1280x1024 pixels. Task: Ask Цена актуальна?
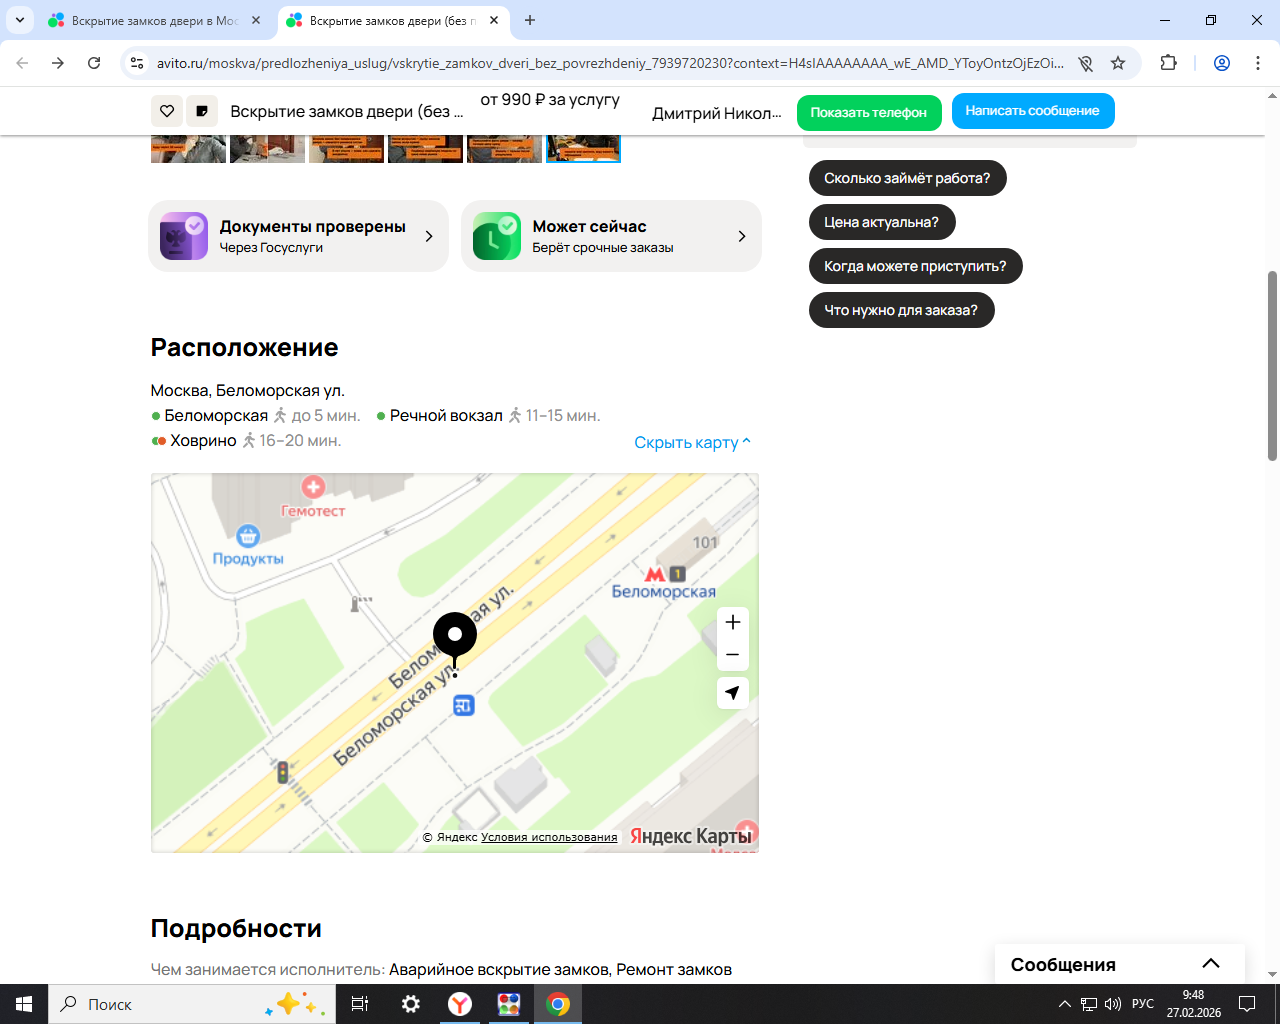click(x=881, y=222)
